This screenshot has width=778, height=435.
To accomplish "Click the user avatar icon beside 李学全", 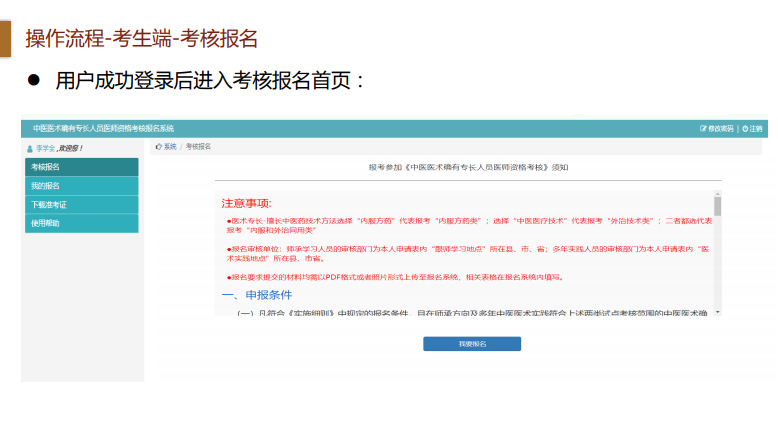I will (x=30, y=148).
